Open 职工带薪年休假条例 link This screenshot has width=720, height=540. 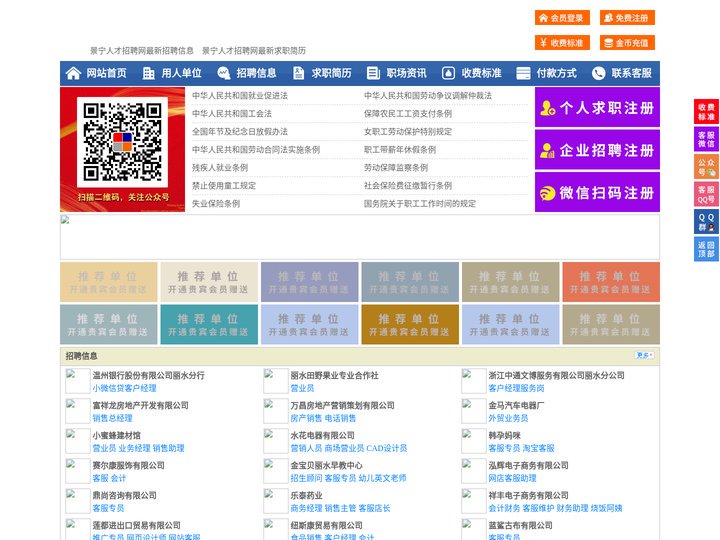pyautogui.click(x=400, y=150)
